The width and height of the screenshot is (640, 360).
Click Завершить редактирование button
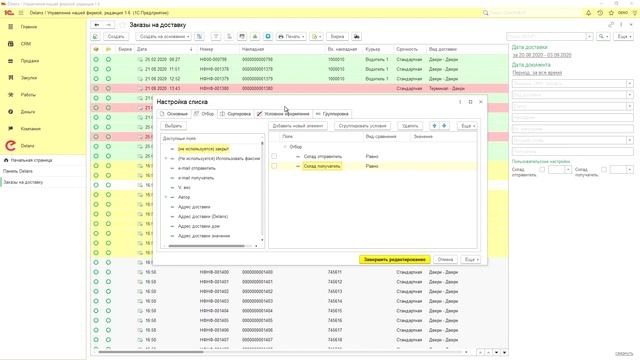coord(395,260)
